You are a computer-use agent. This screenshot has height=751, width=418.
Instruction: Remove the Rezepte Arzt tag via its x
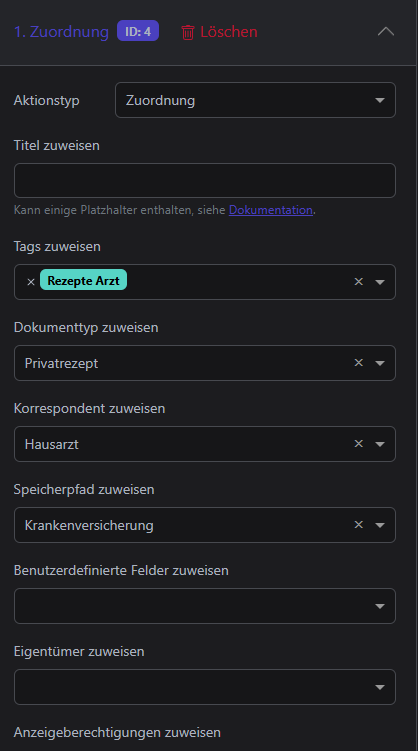(x=31, y=282)
